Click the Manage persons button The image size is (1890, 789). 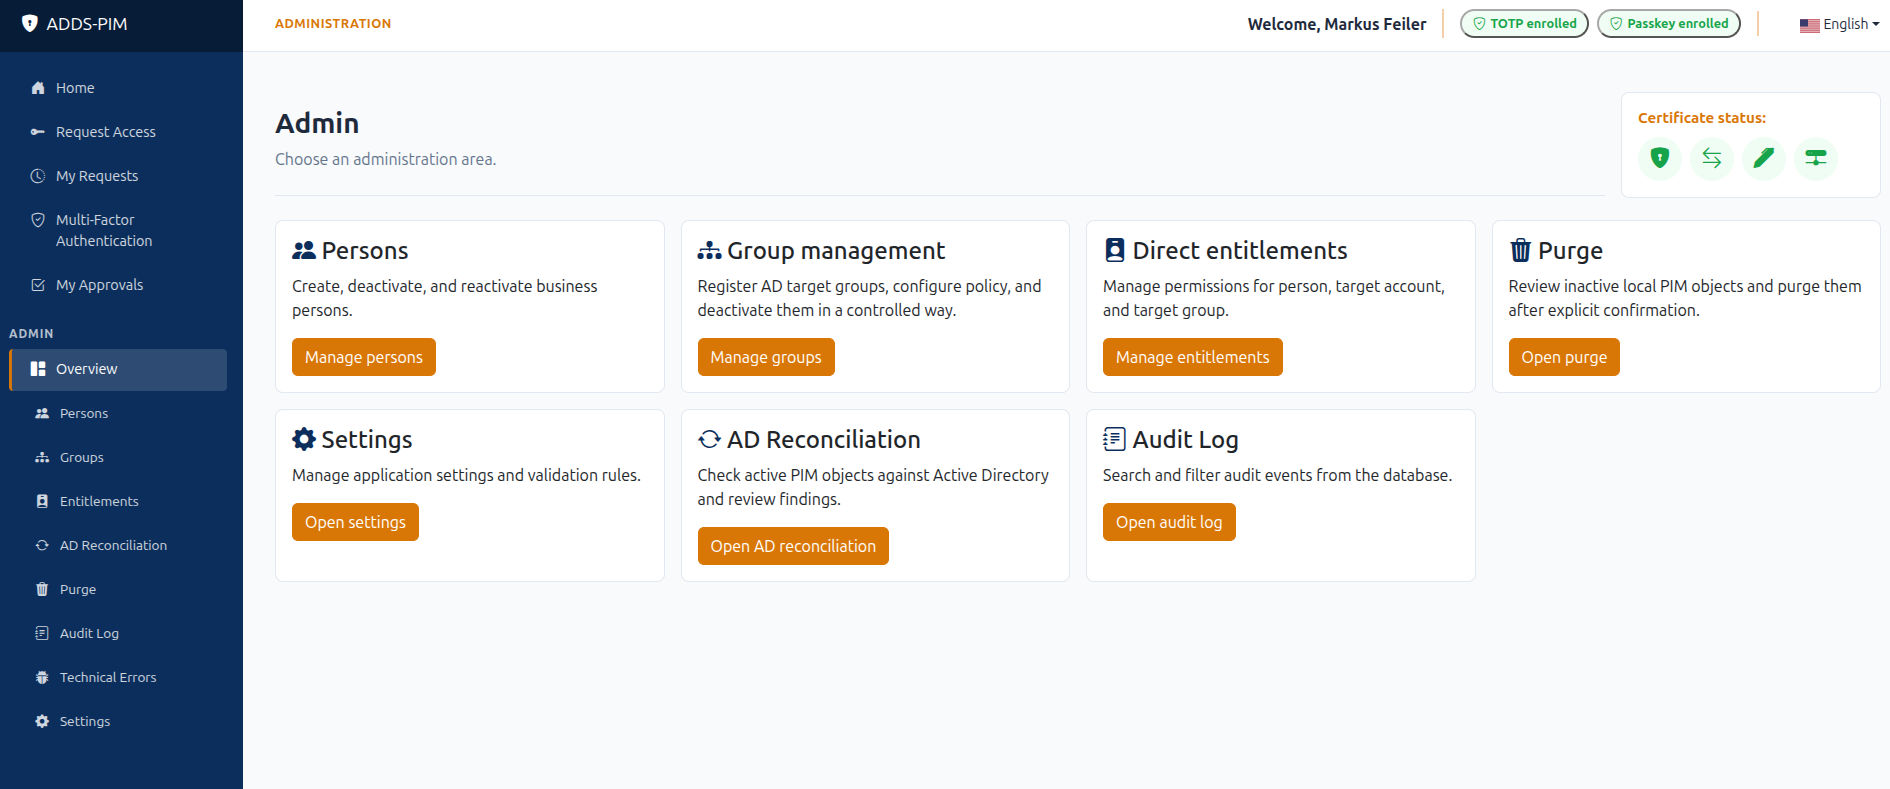pos(364,357)
